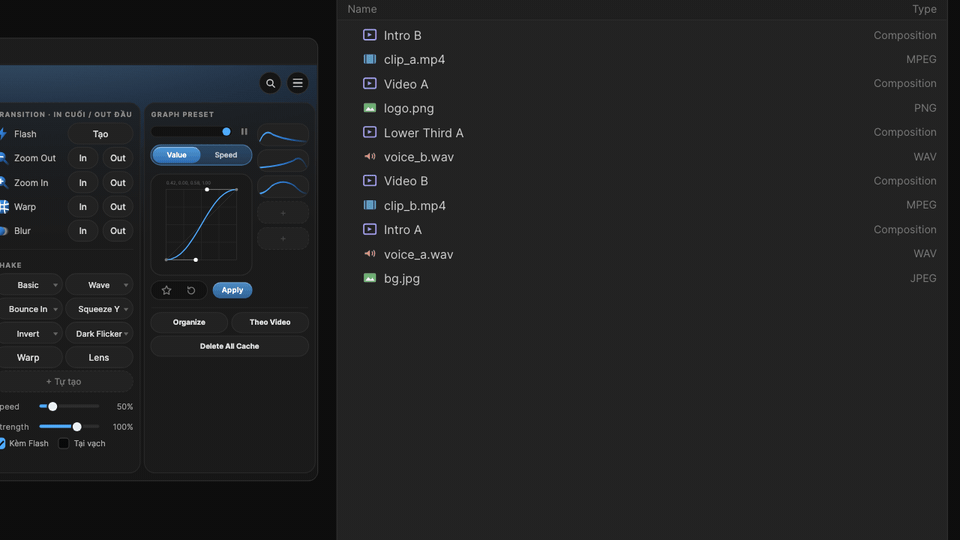Apply Warp In transition
The width and height of the screenshot is (960, 540).
click(83, 207)
